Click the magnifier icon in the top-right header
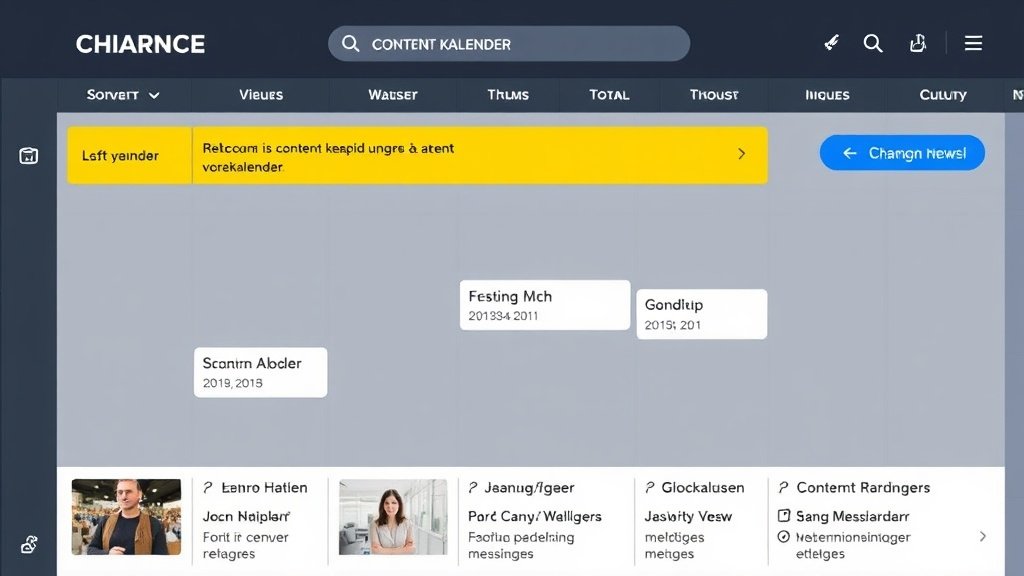Image resolution: width=1024 pixels, height=576 pixels. click(873, 43)
